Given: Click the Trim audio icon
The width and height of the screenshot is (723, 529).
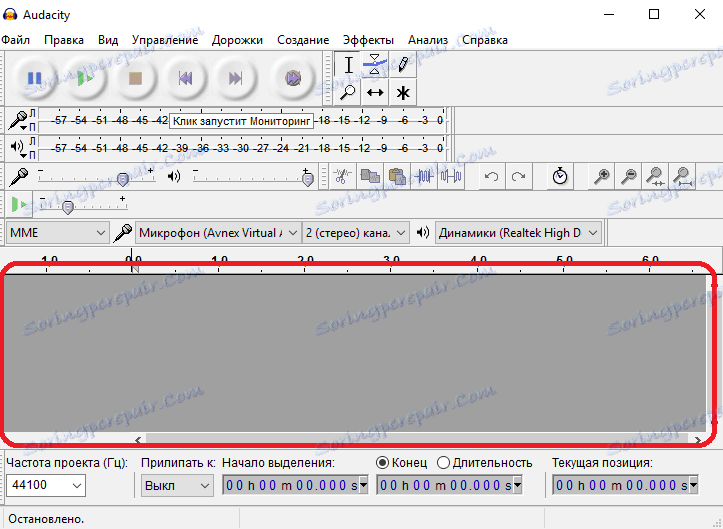Looking at the screenshot, I should [x=424, y=176].
